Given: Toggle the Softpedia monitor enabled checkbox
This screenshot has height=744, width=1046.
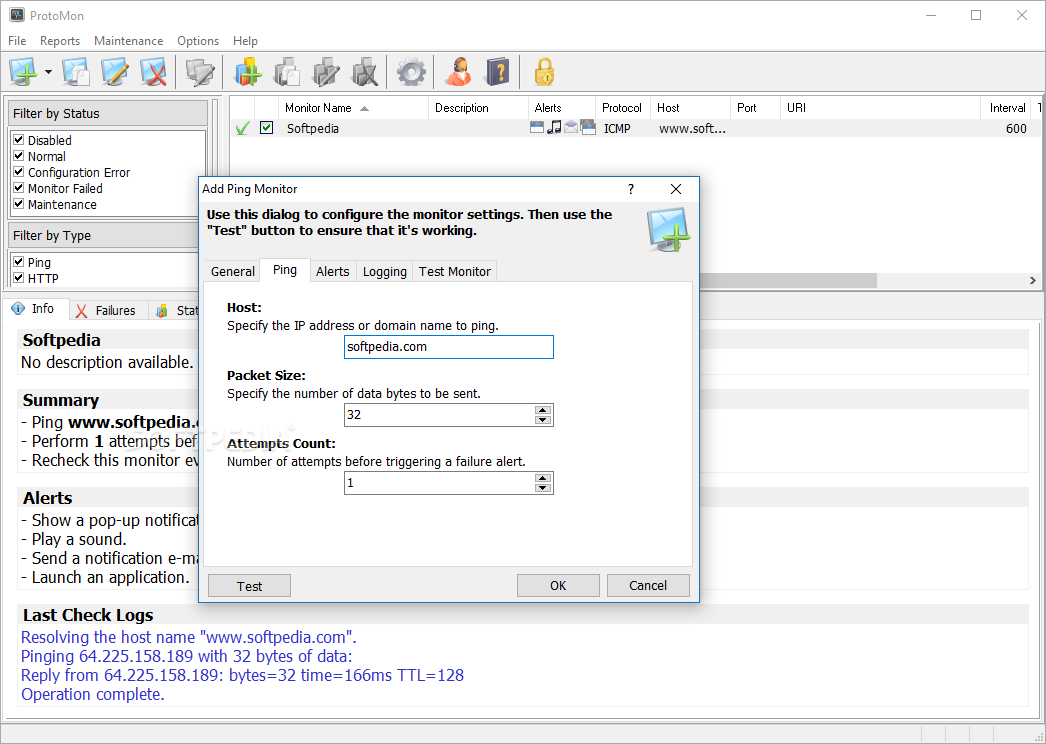Looking at the screenshot, I should [266, 127].
